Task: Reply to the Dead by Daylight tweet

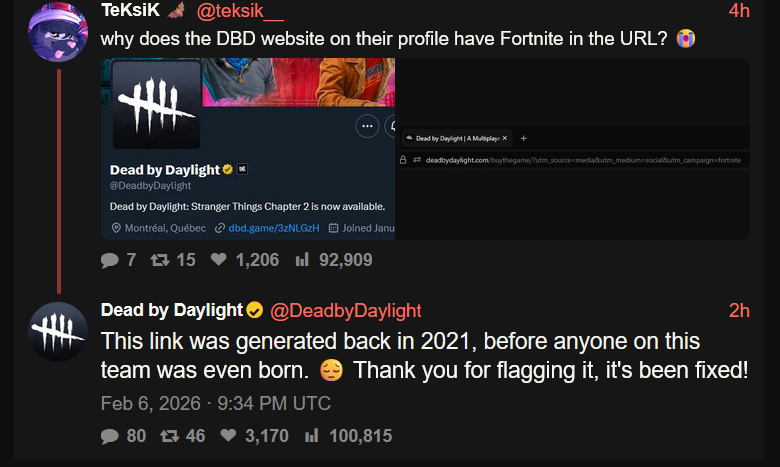Action: pos(109,436)
